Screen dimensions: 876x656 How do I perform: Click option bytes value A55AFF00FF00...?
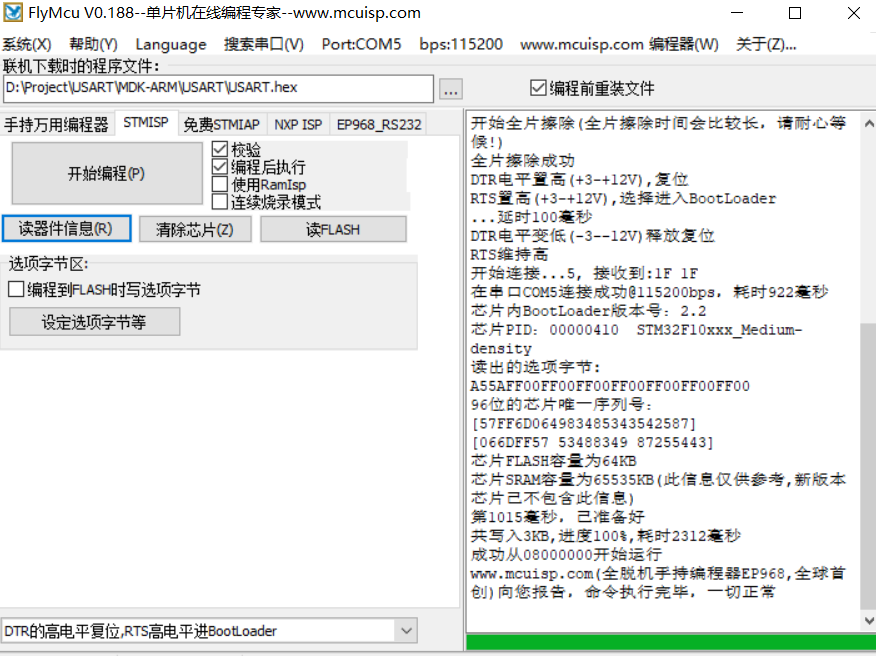(610, 386)
